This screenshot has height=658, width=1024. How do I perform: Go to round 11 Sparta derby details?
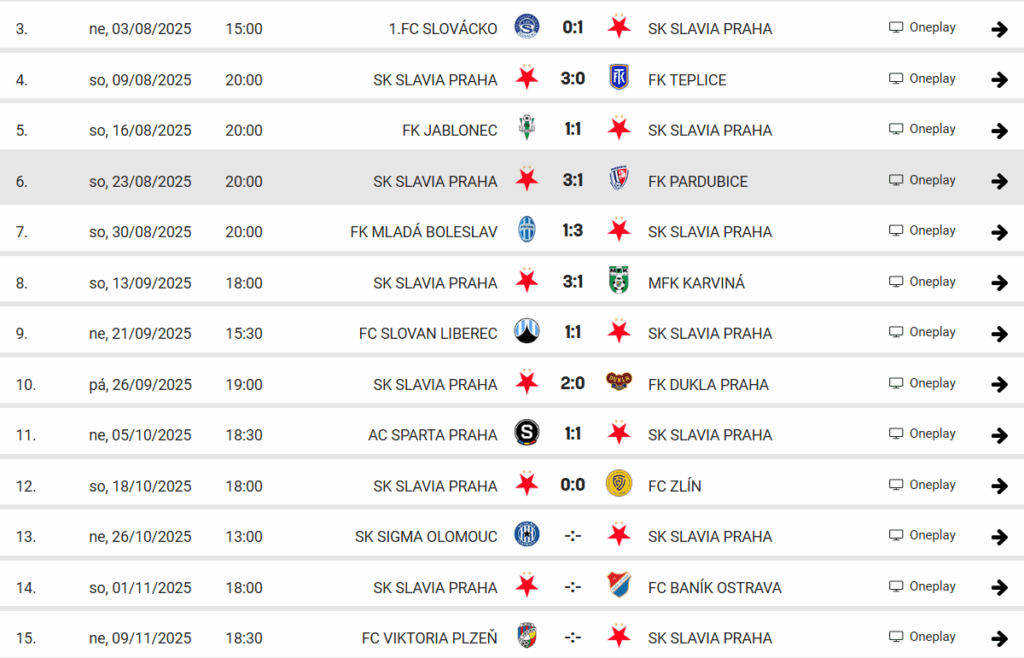(x=999, y=435)
